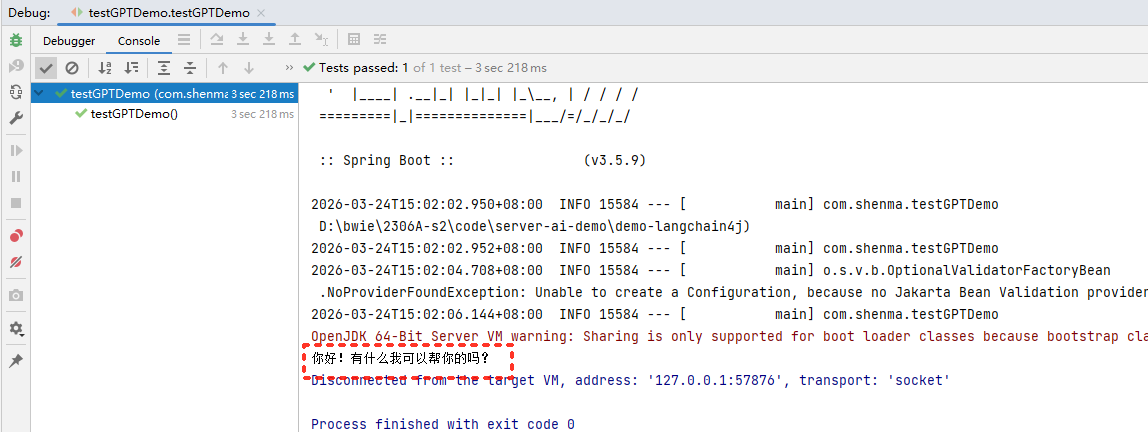The height and width of the screenshot is (432, 1148).
Task: Click the Evaluate Expression calculator icon
Action: click(353, 40)
